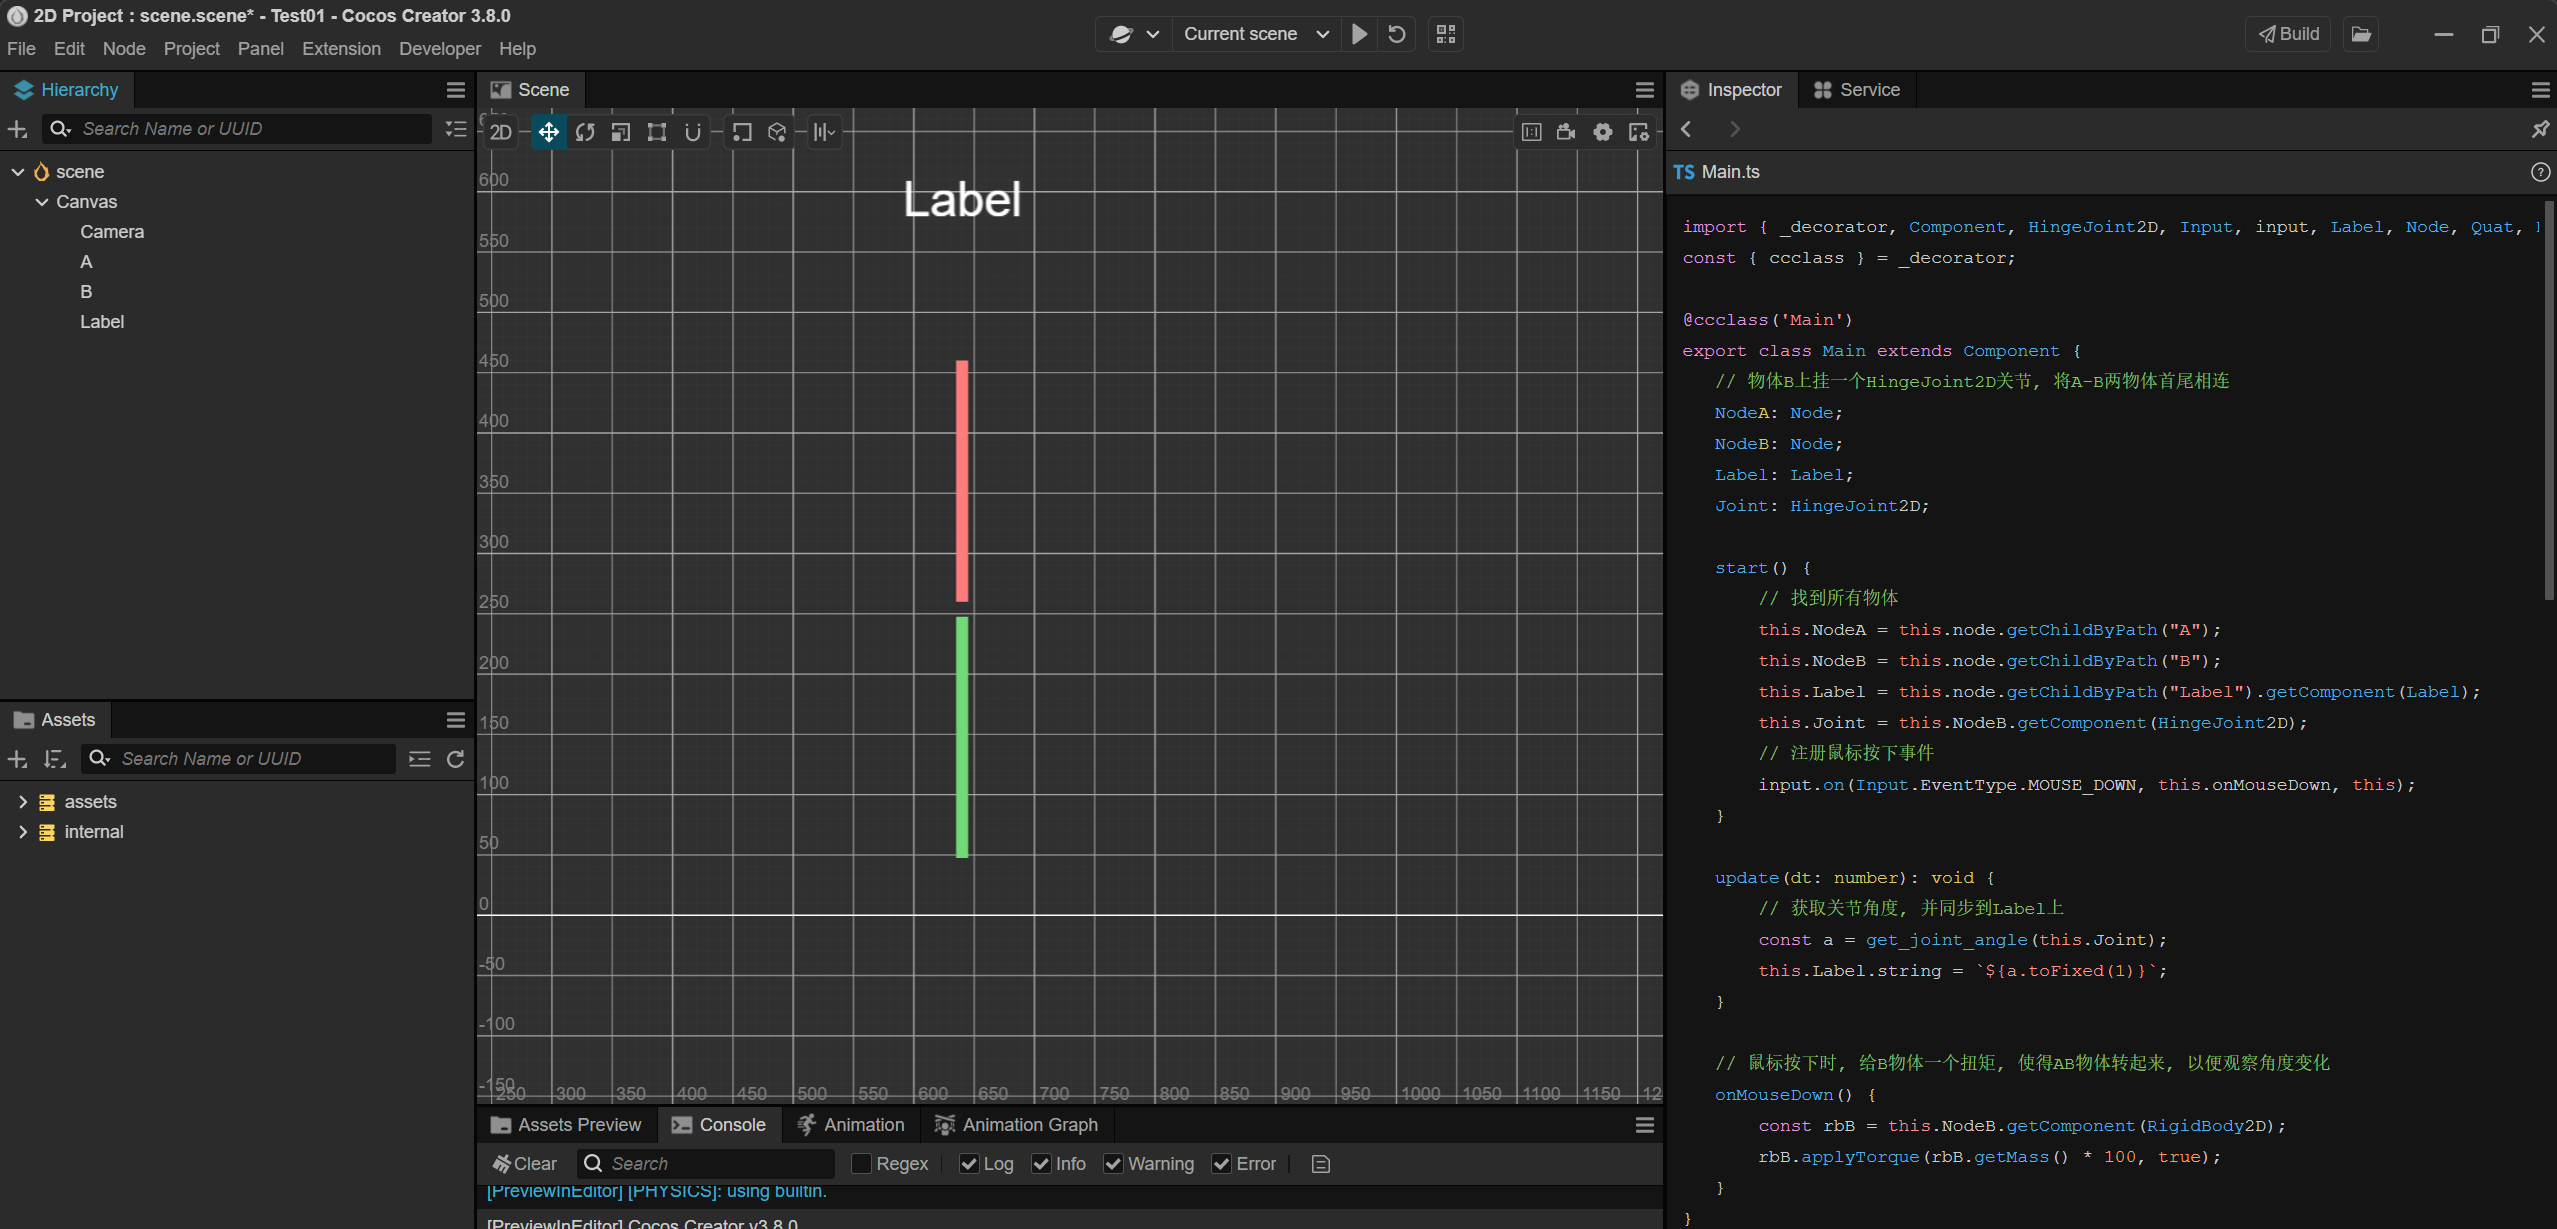Collapse the Canvas node in Hierarchy
This screenshot has width=2557, height=1229.
coord(42,202)
